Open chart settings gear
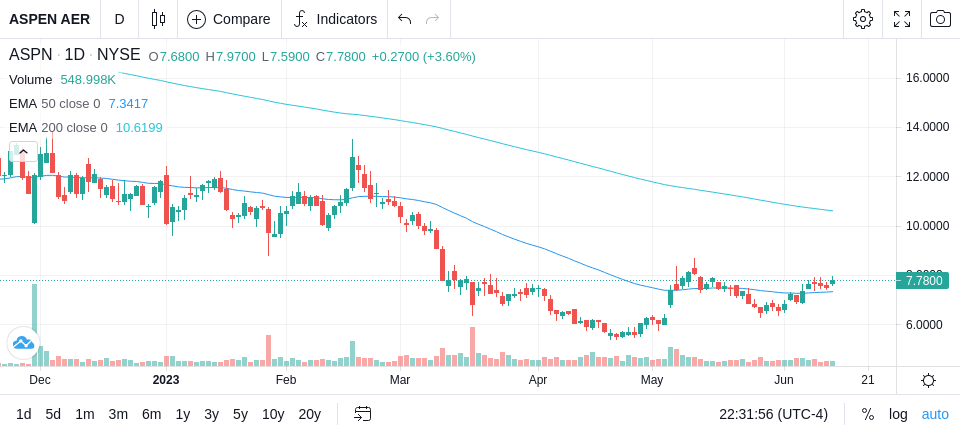960x433 pixels. 863,19
